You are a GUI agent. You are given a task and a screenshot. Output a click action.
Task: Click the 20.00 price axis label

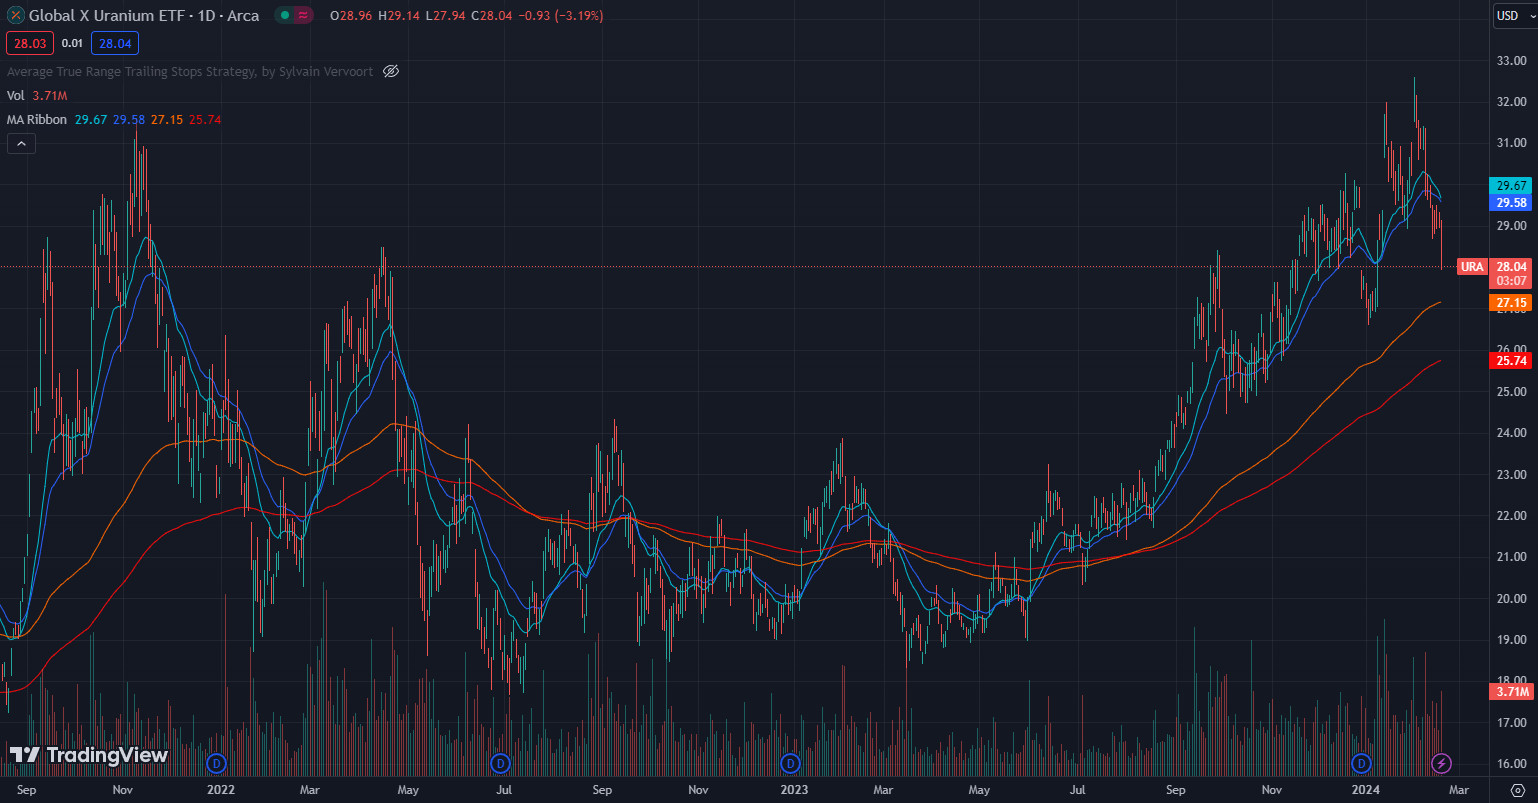[1511, 599]
